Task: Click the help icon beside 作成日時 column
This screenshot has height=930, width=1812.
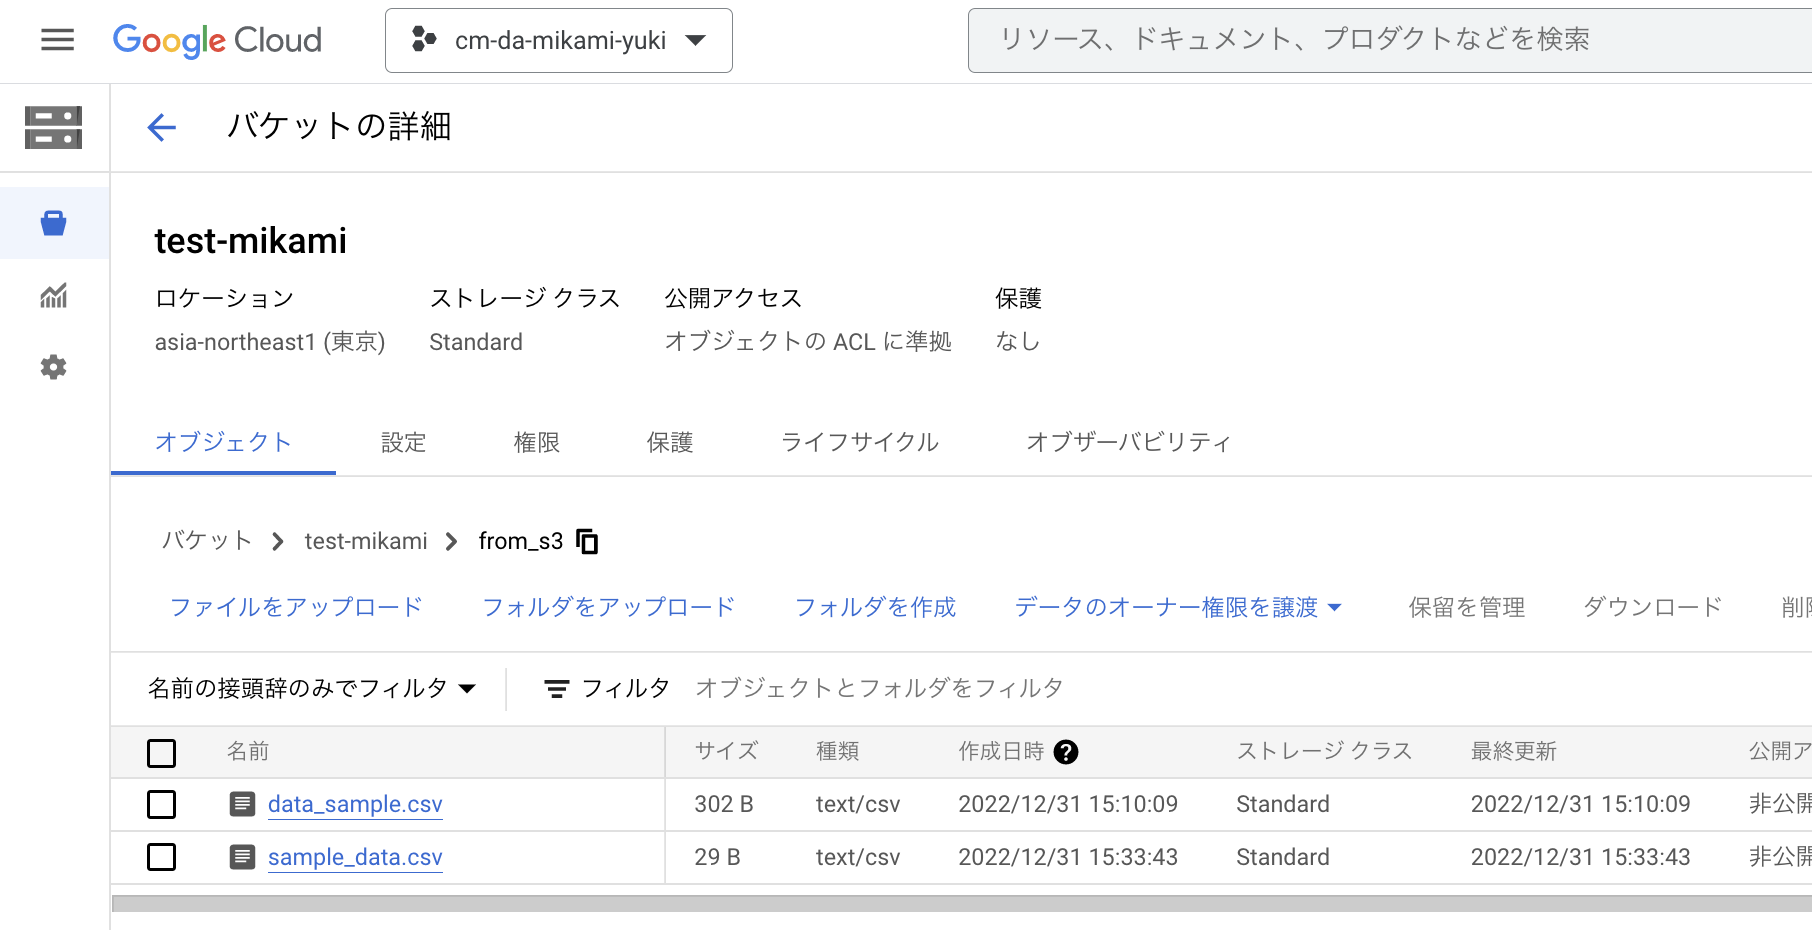Action: pos(1066,752)
